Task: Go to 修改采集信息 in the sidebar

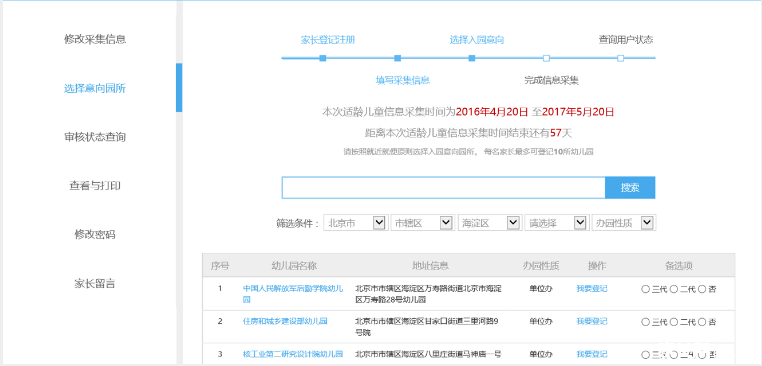Action: [95, 39]
